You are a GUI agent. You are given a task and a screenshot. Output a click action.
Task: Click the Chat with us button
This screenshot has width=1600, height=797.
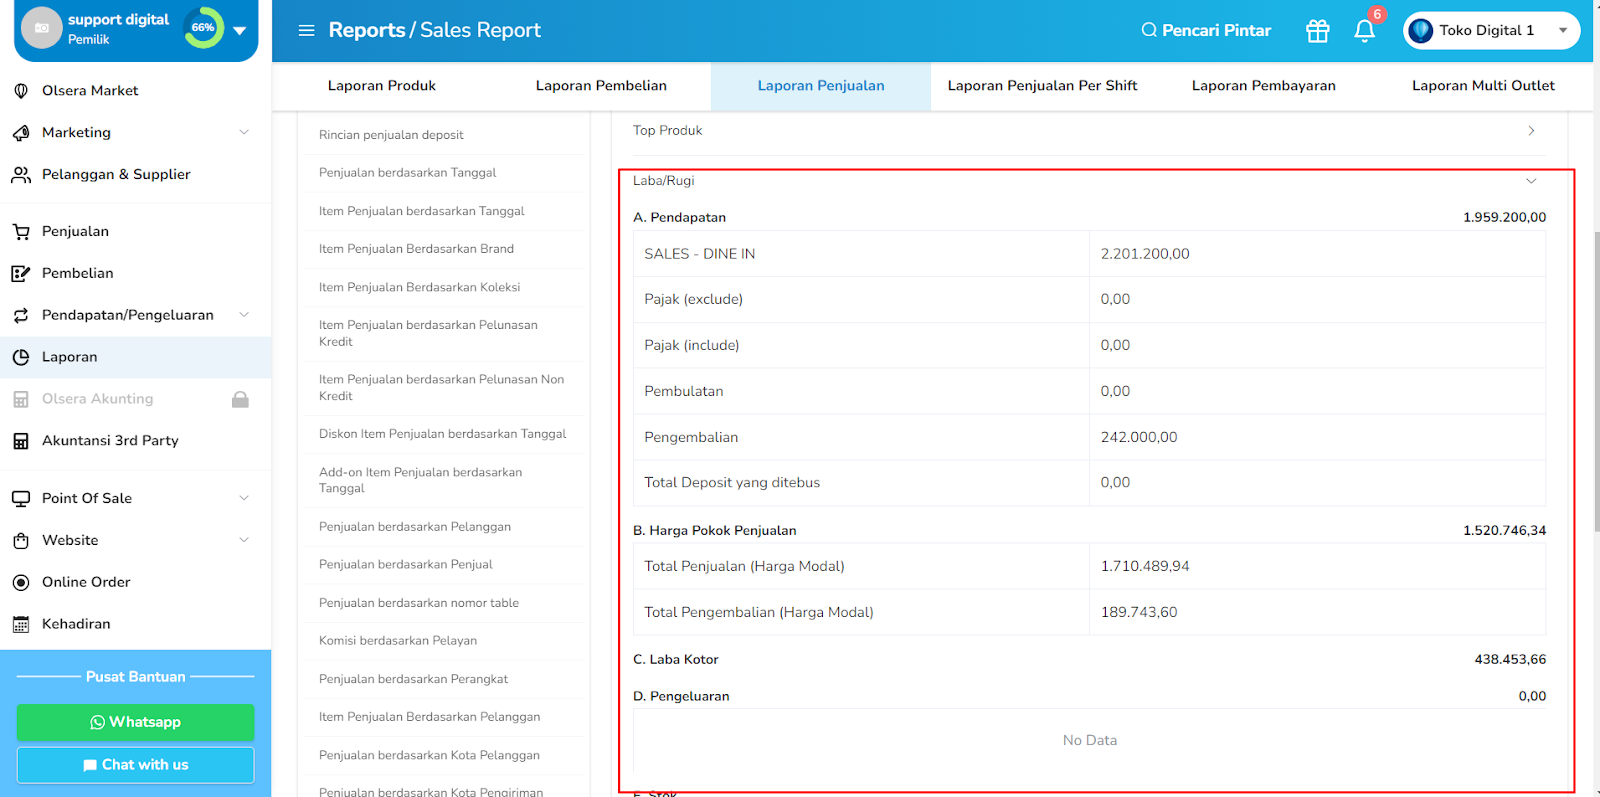[x=135, y=765]
